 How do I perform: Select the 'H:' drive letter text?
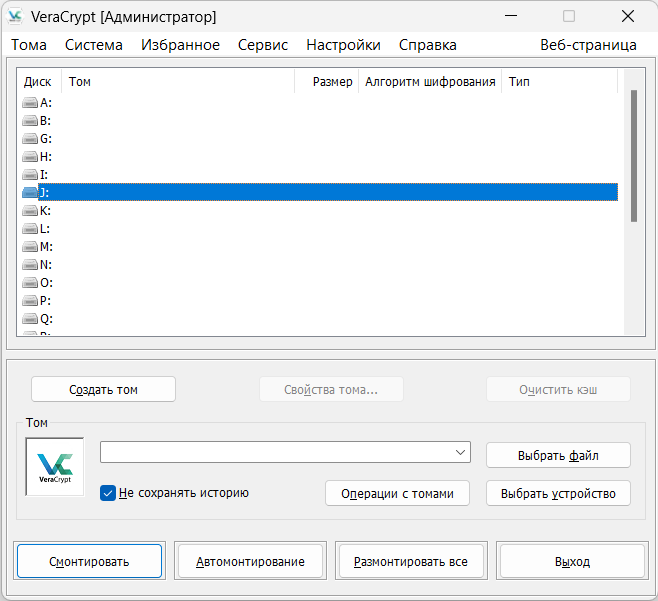click(46, 157)
